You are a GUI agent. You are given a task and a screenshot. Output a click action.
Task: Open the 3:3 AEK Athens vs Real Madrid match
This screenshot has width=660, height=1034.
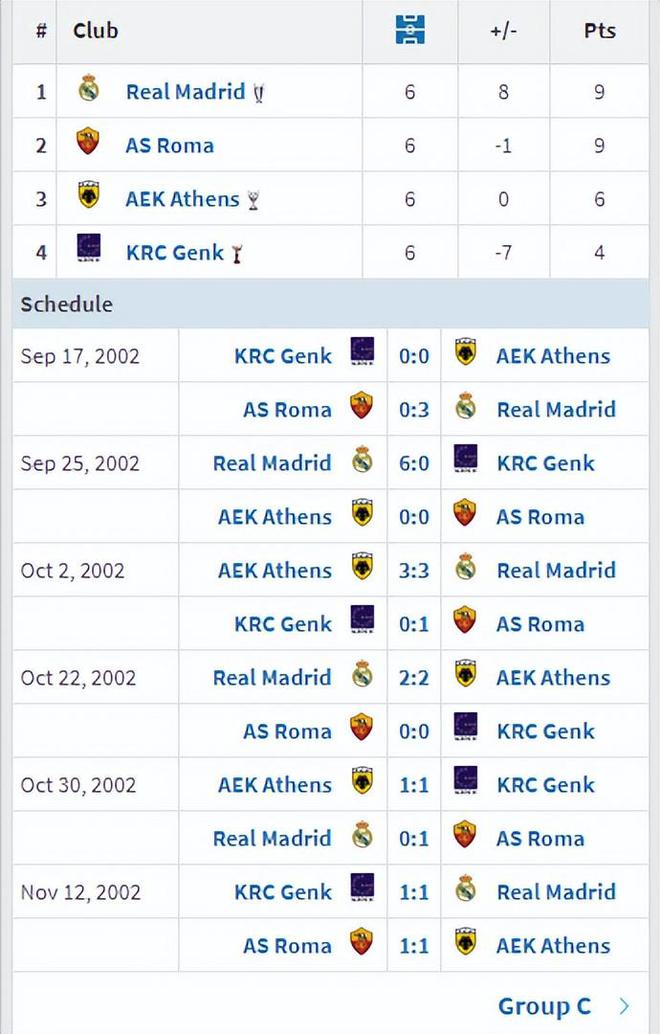(413, 570)
